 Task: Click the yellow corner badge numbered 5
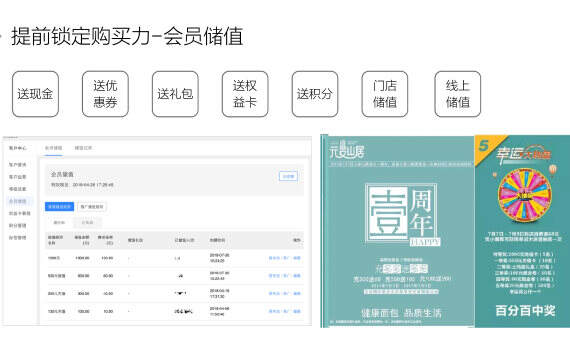(x=487, y=147)
